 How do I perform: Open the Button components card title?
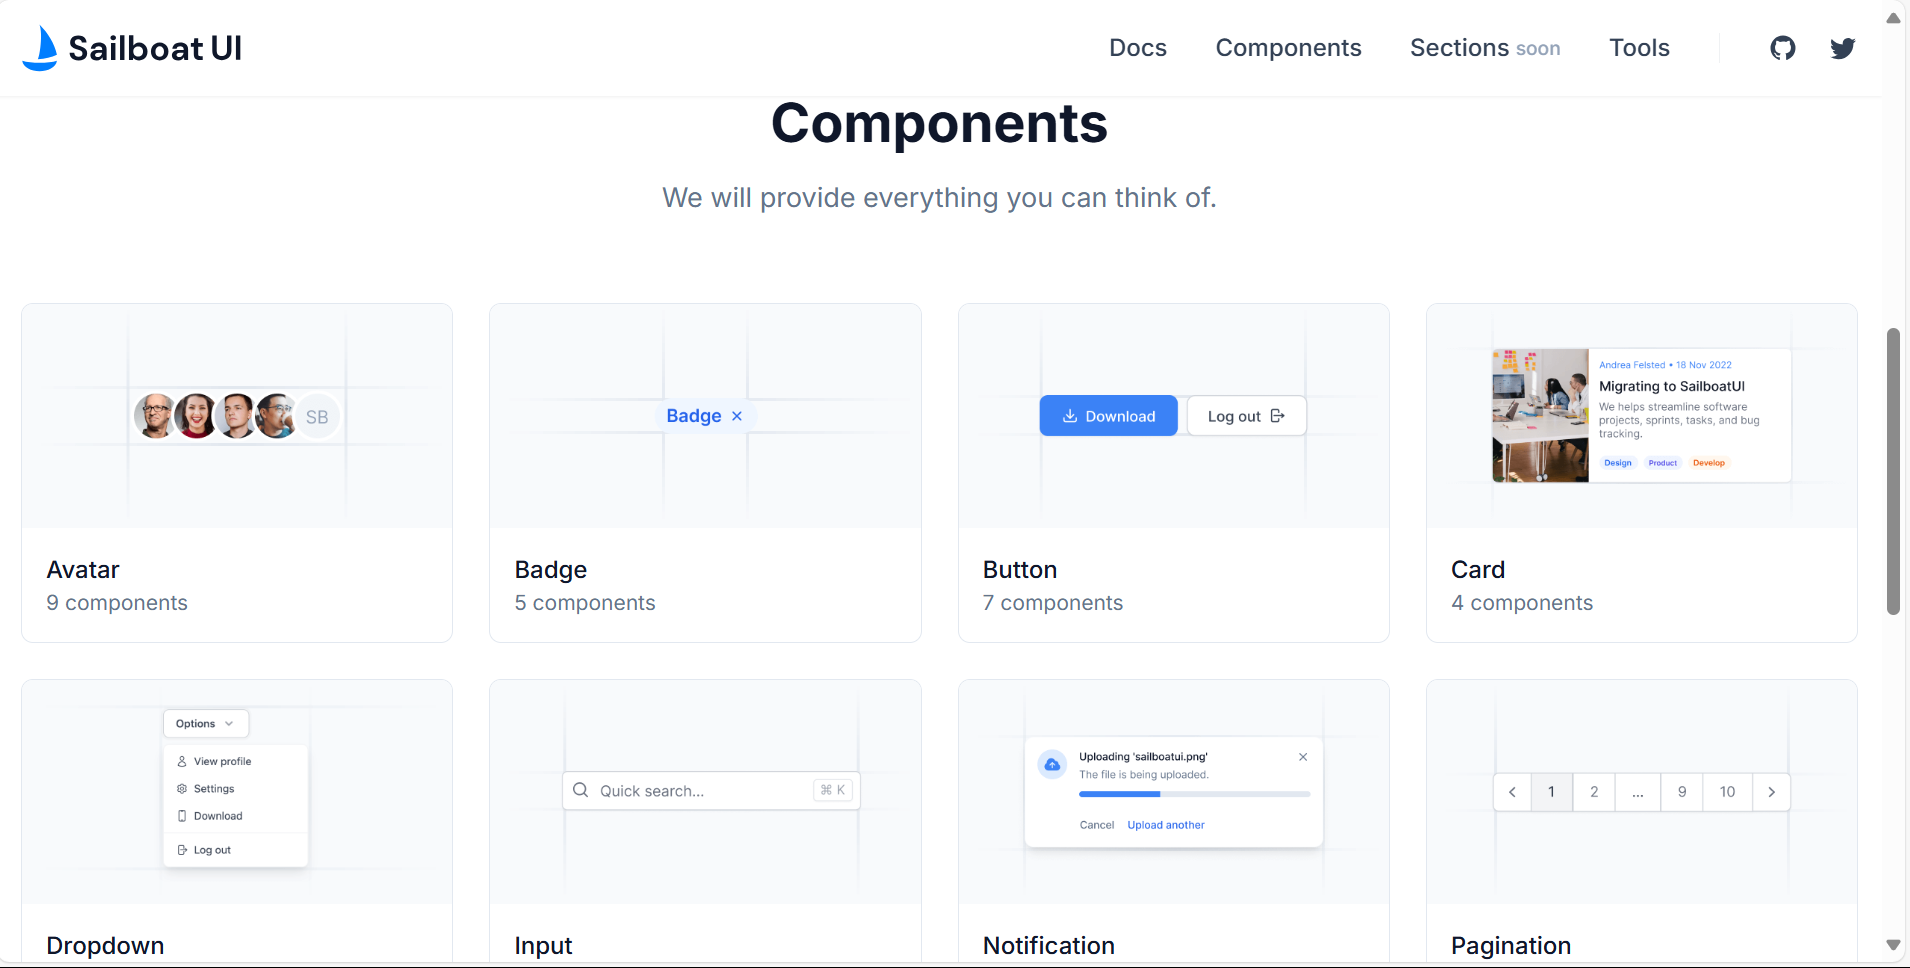[1020, 570]
